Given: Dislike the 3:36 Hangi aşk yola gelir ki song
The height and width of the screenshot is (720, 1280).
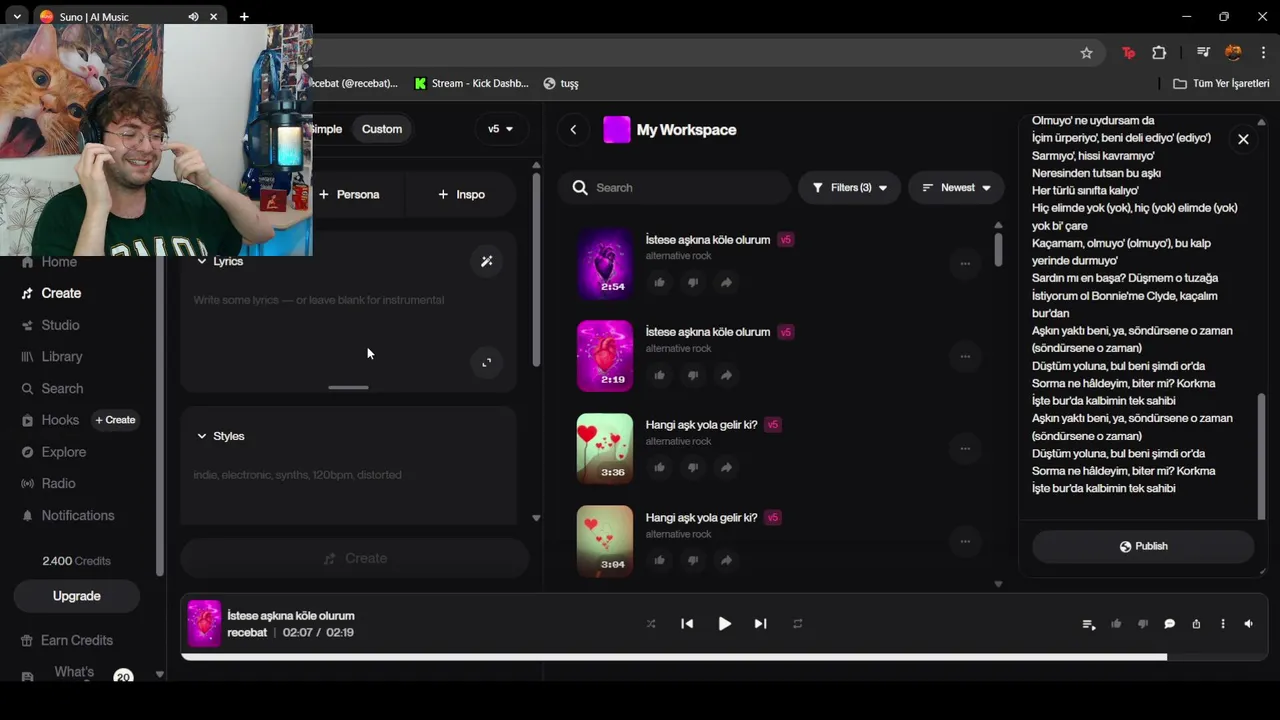Looking at the screenshot, I should (693, 467).
